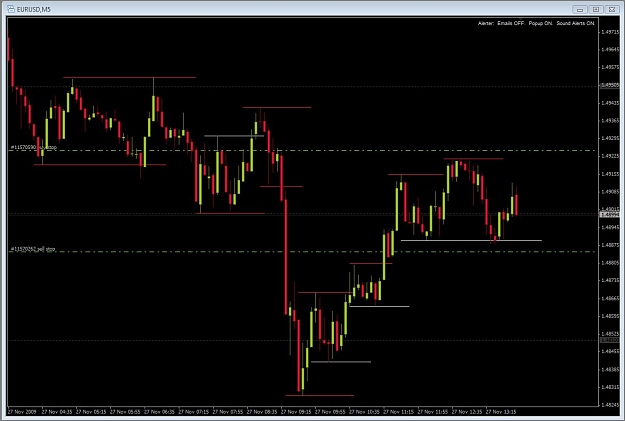Click the 1.48455 price scale label

coord(610,352)
